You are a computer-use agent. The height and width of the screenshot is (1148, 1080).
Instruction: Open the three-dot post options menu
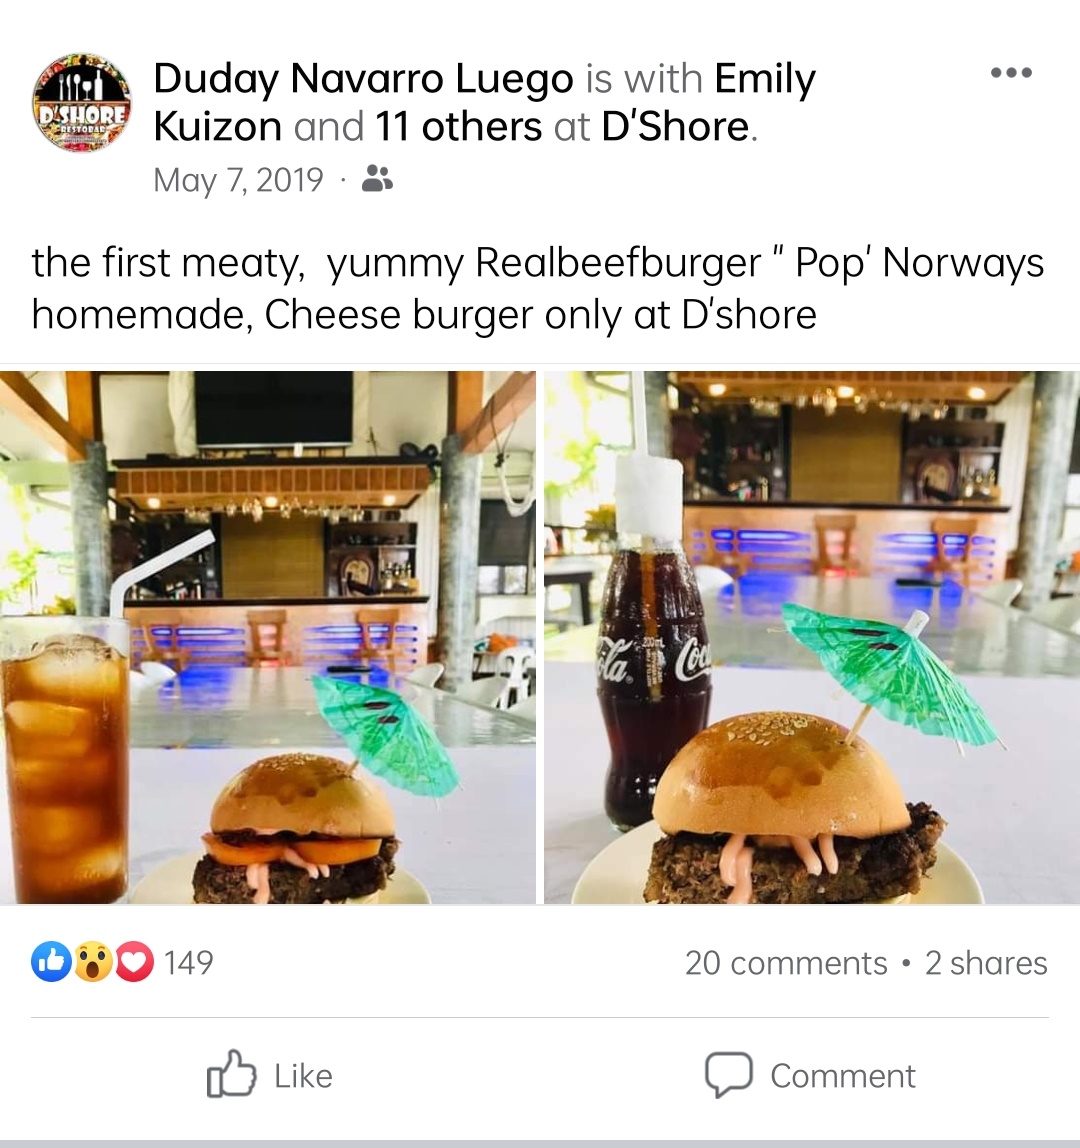tap(1011, 72)
